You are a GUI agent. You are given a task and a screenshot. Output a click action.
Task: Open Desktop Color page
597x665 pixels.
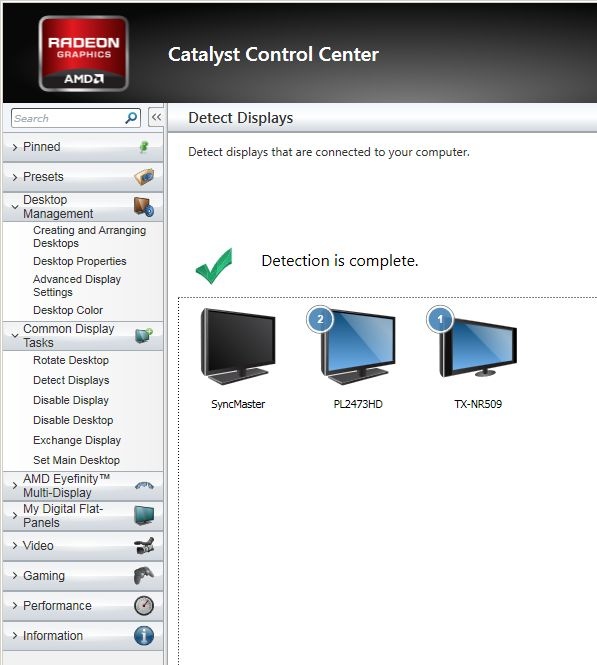click(68, 310)
